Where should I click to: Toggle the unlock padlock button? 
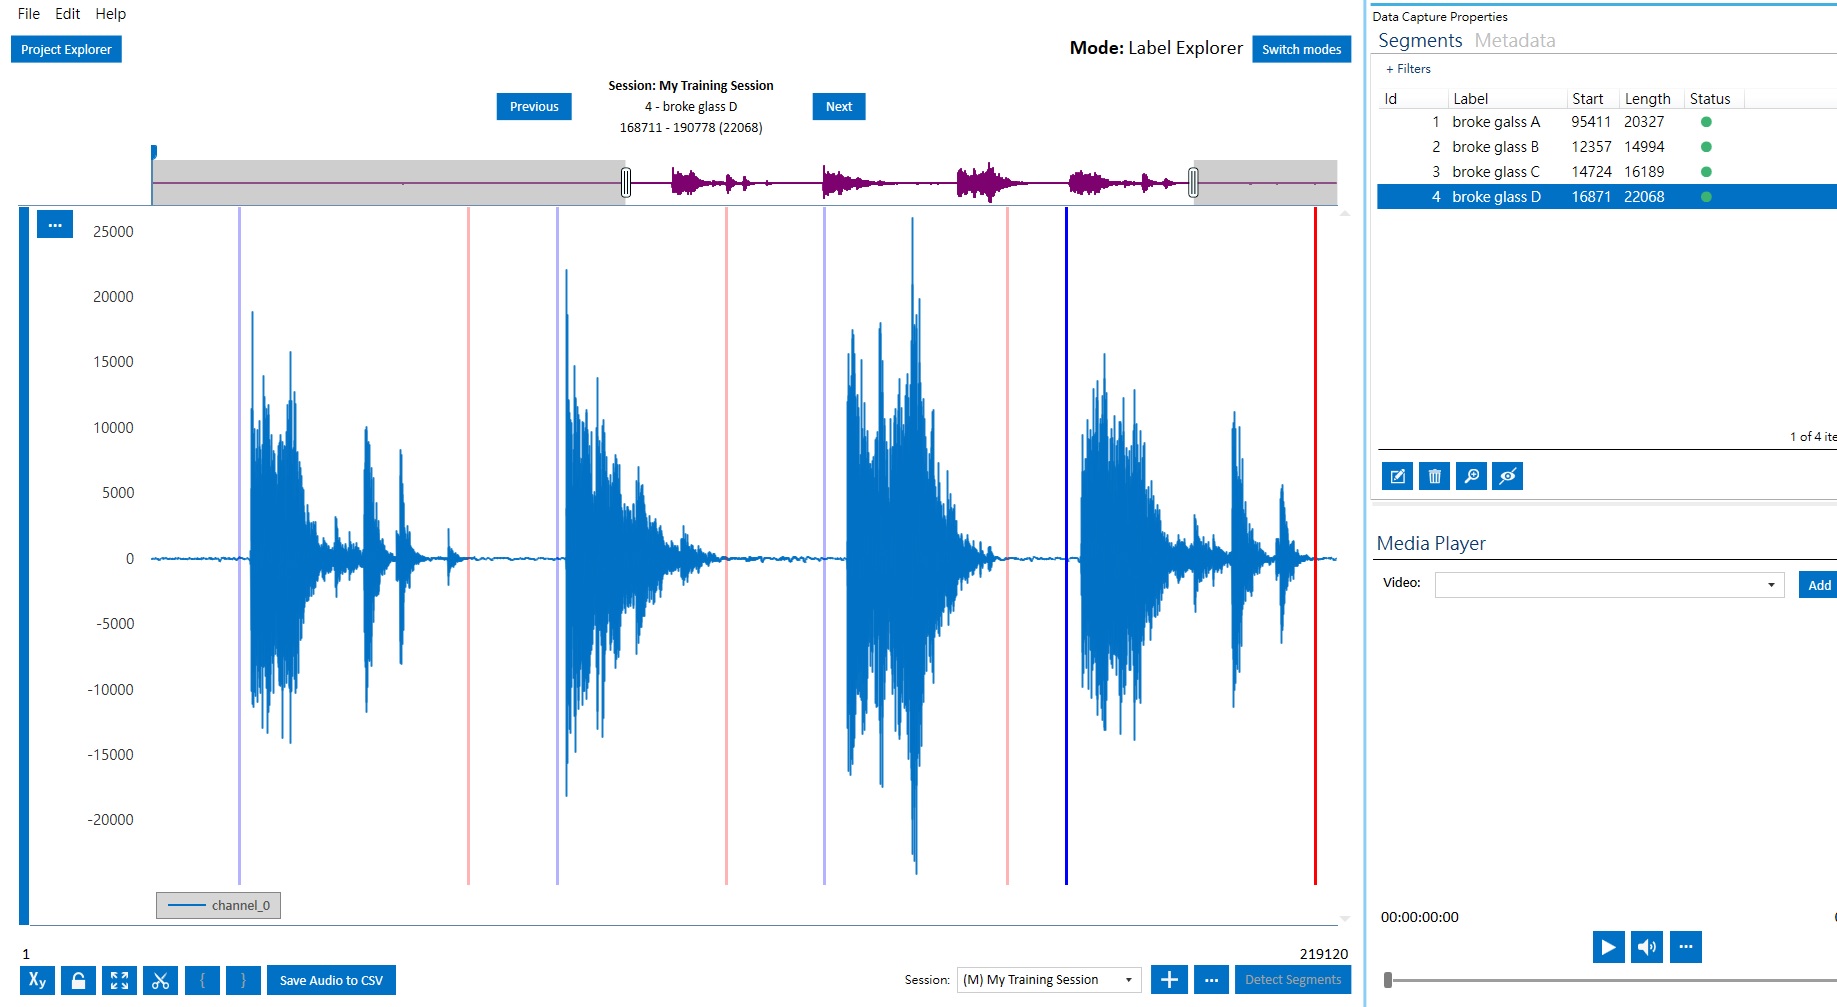pyautogui.click(x=78, y=980)
